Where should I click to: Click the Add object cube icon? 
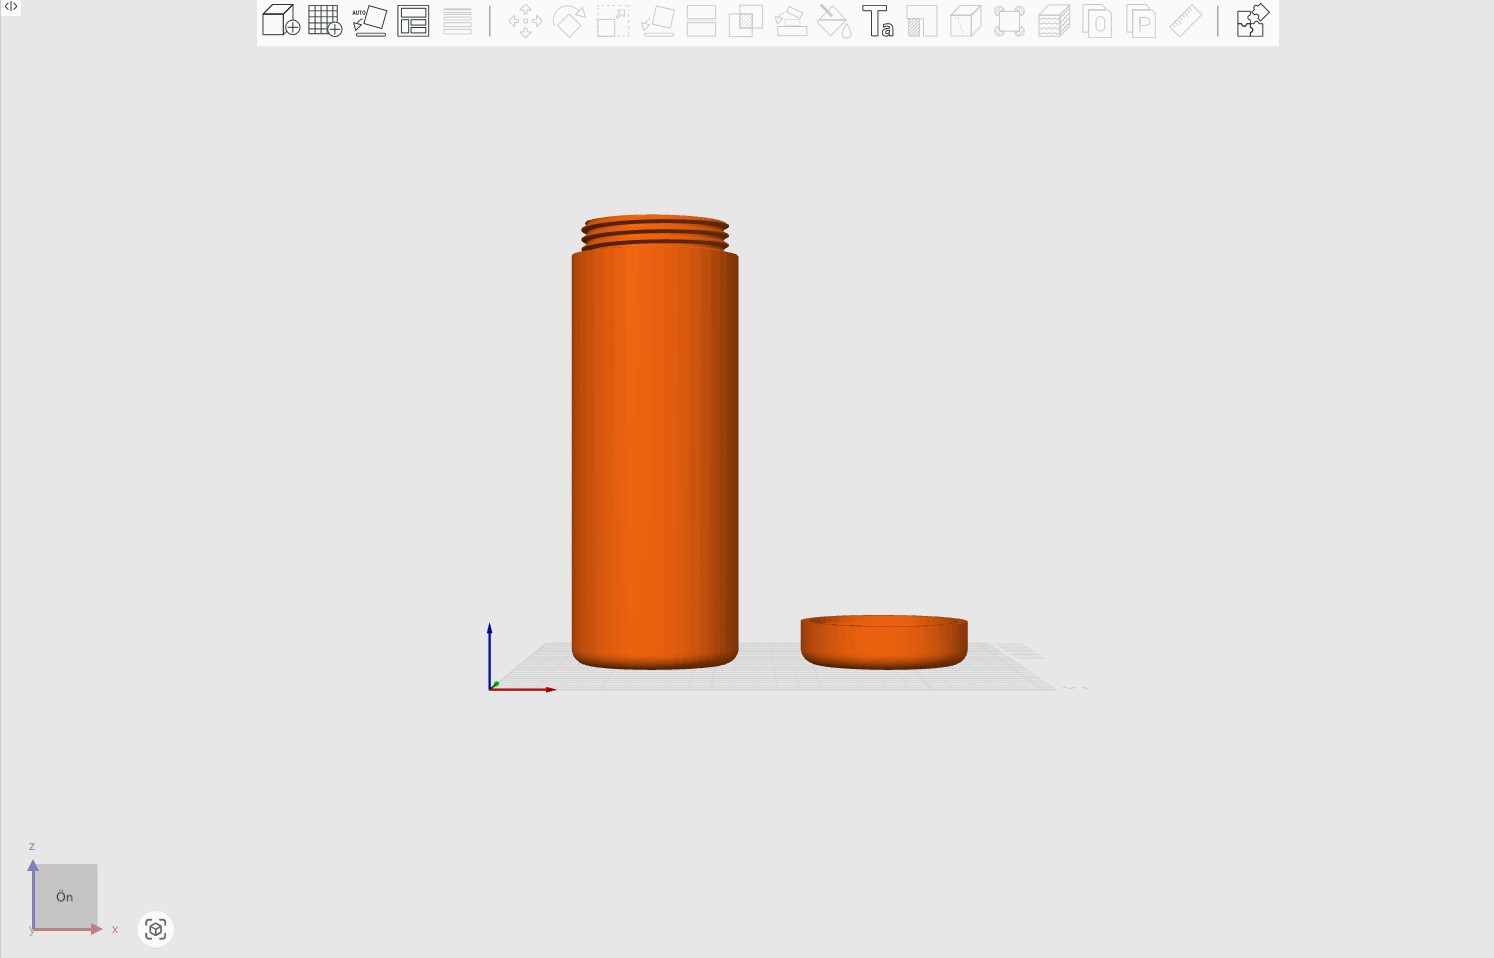coord(281,21)
